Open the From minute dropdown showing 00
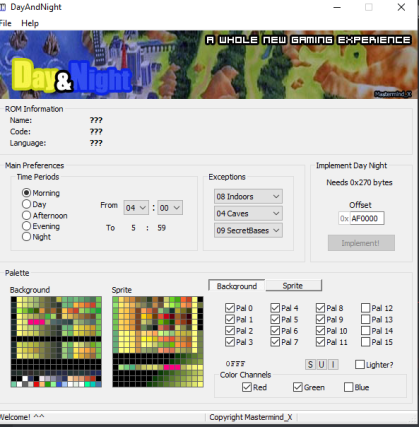Viewport: 419px width, 427px height. pos(170,208)
